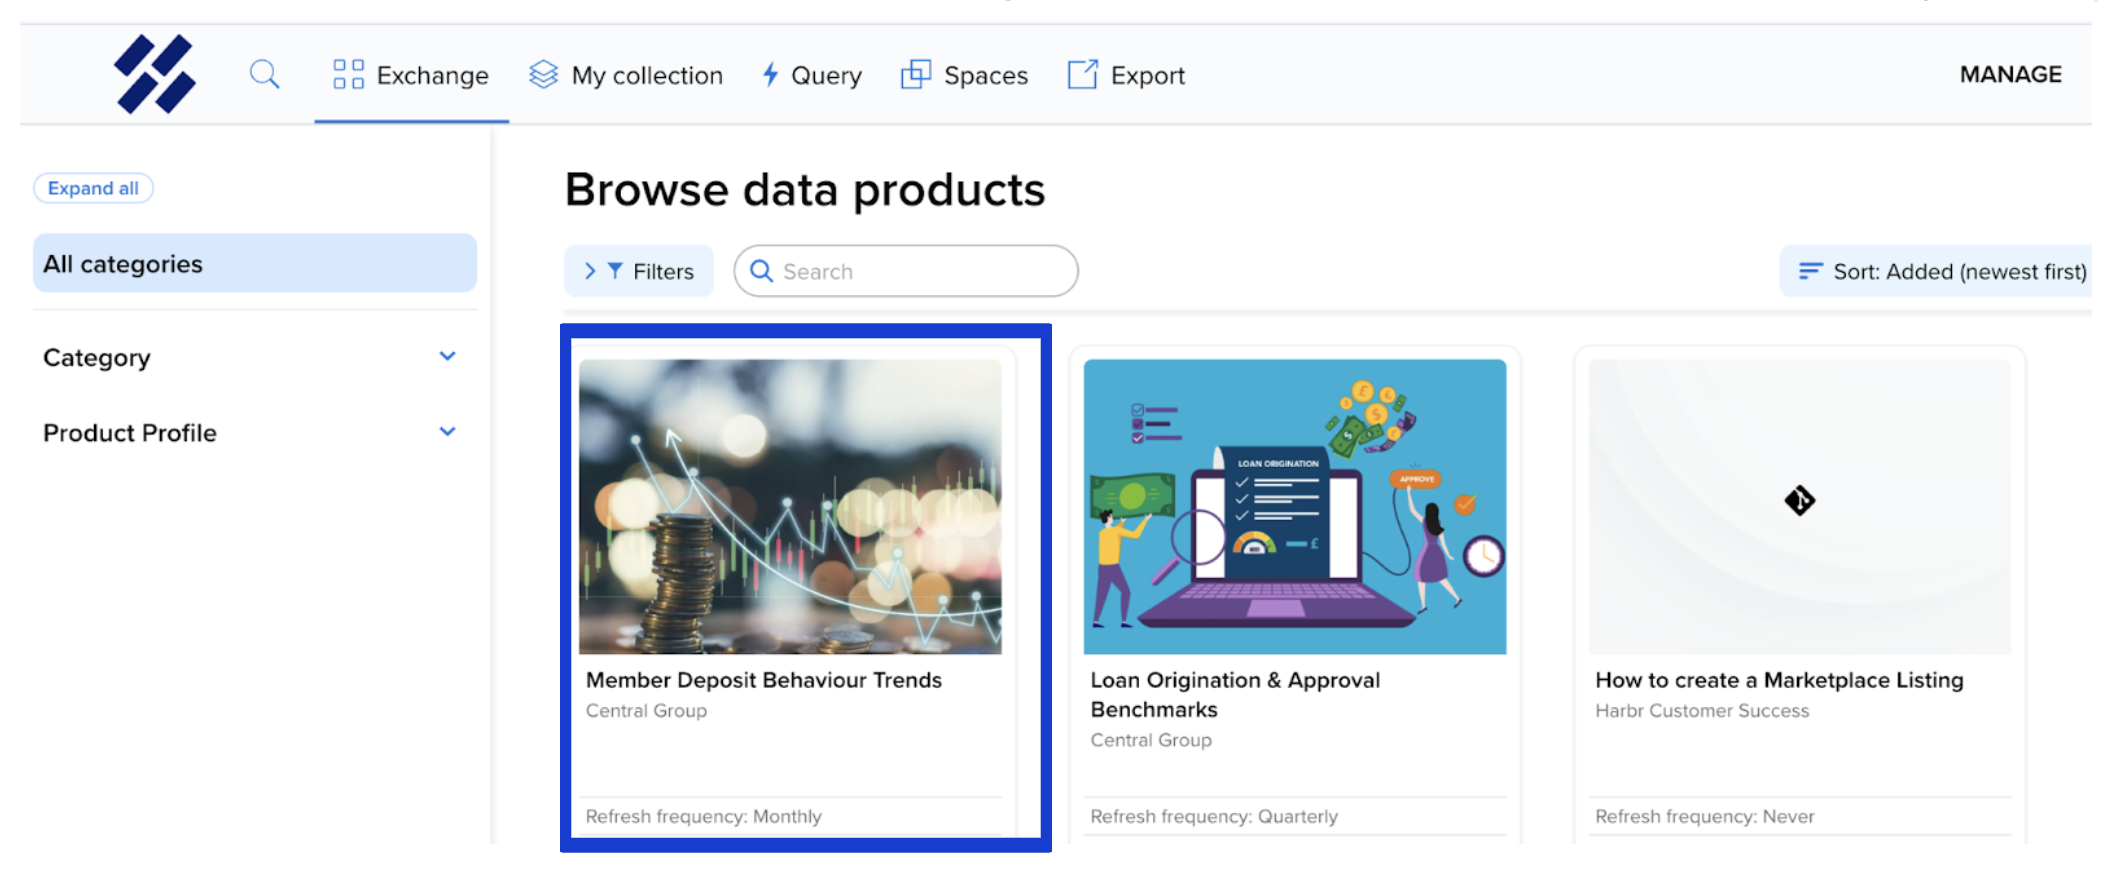Open the MANAGE link

[2010, 74]
